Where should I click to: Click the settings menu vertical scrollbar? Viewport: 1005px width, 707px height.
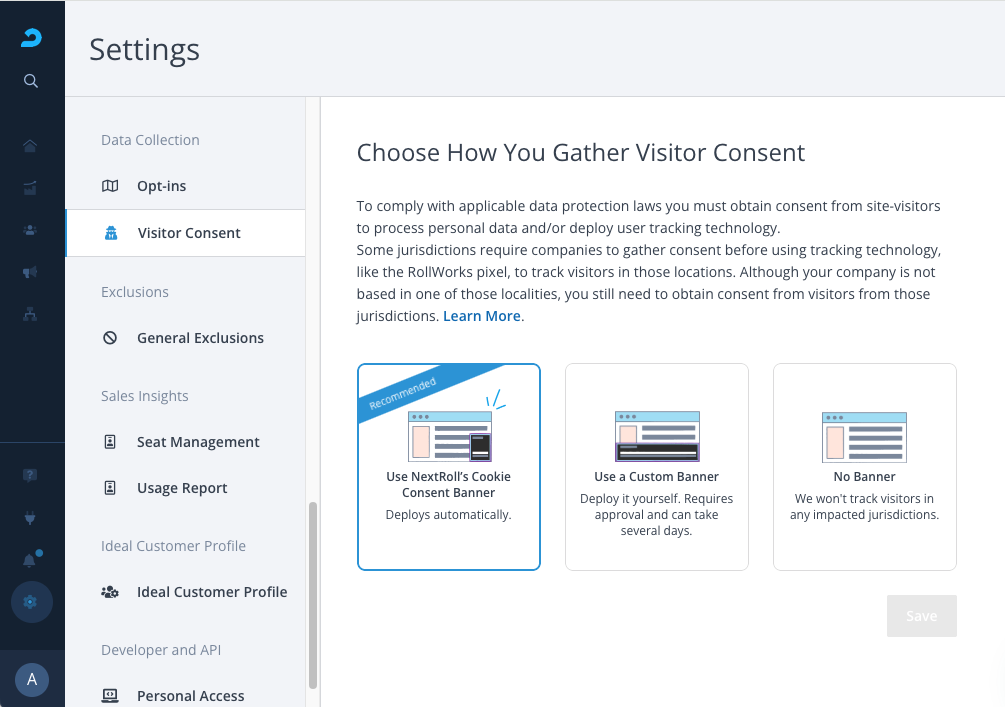click(313, 594)
